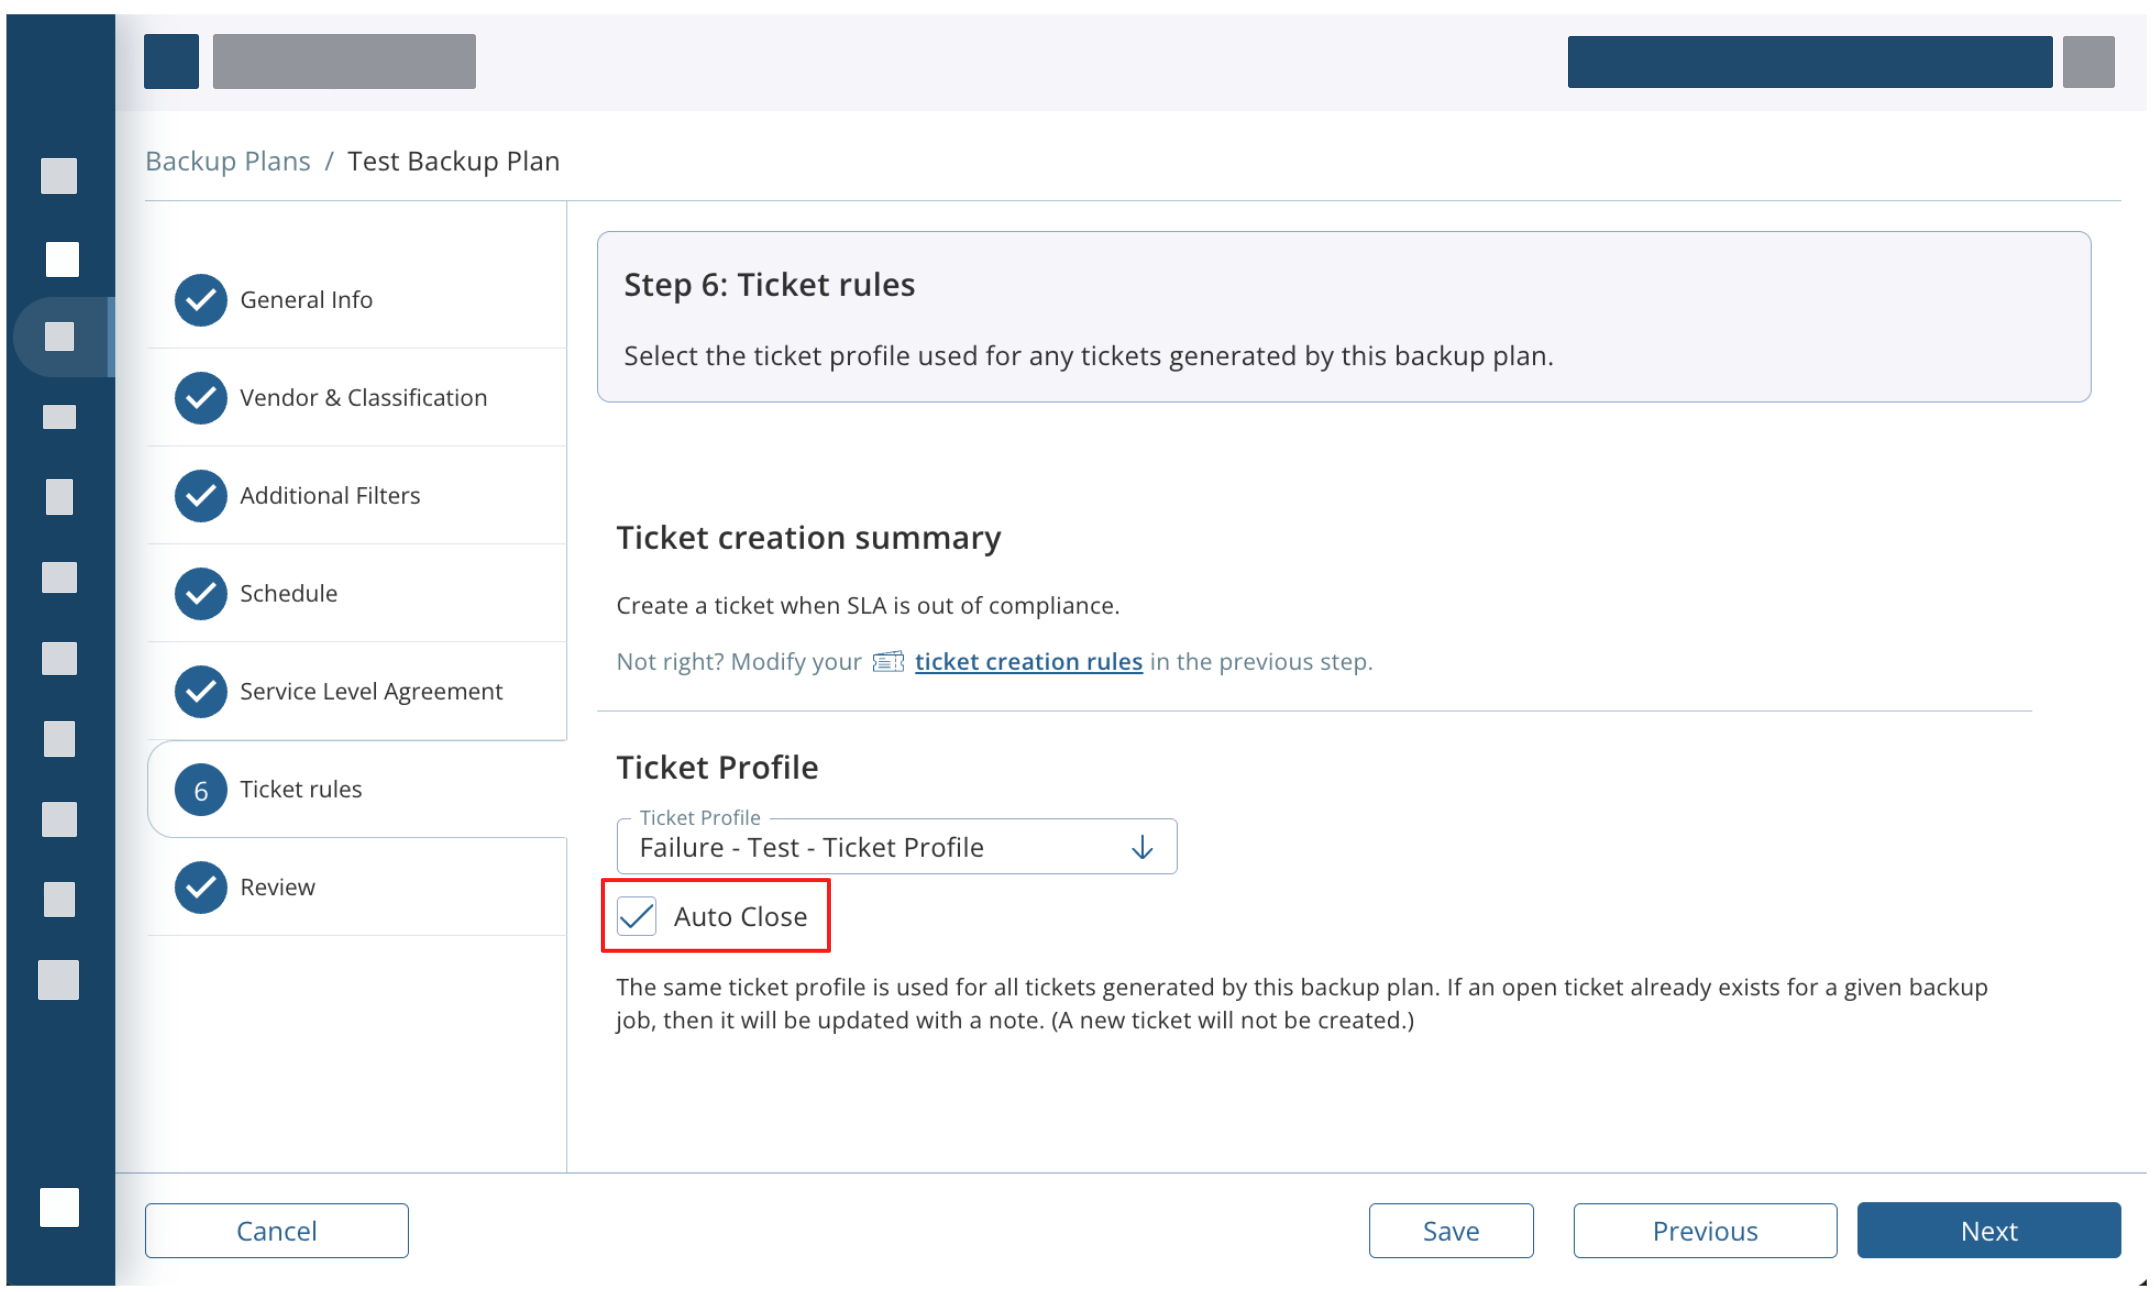
Task: Click the step 6 number badge
Action: (201, 789)
